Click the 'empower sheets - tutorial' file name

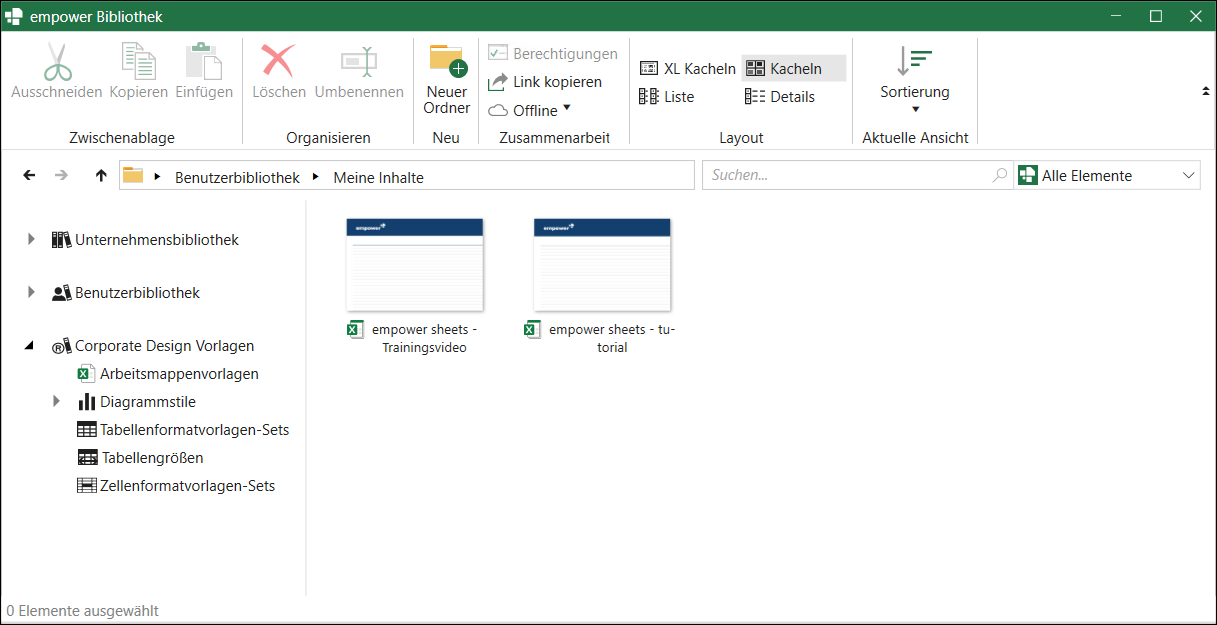click(612, 339)
